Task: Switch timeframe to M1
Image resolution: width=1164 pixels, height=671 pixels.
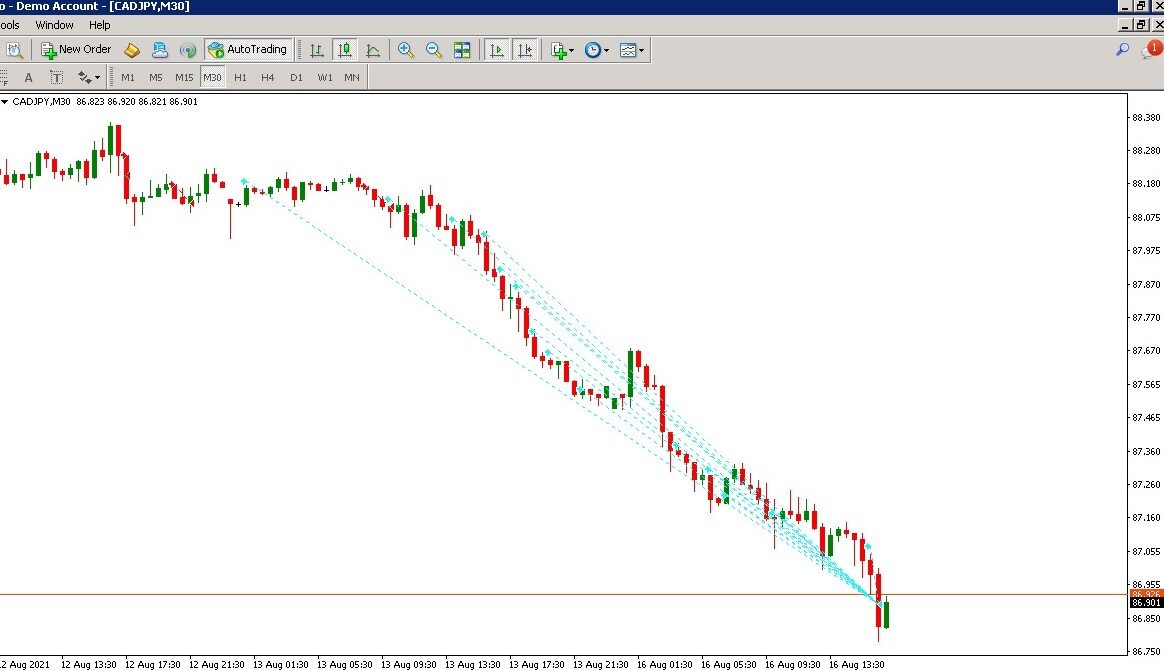Action: pyautogui.click(x=128, y=77)
